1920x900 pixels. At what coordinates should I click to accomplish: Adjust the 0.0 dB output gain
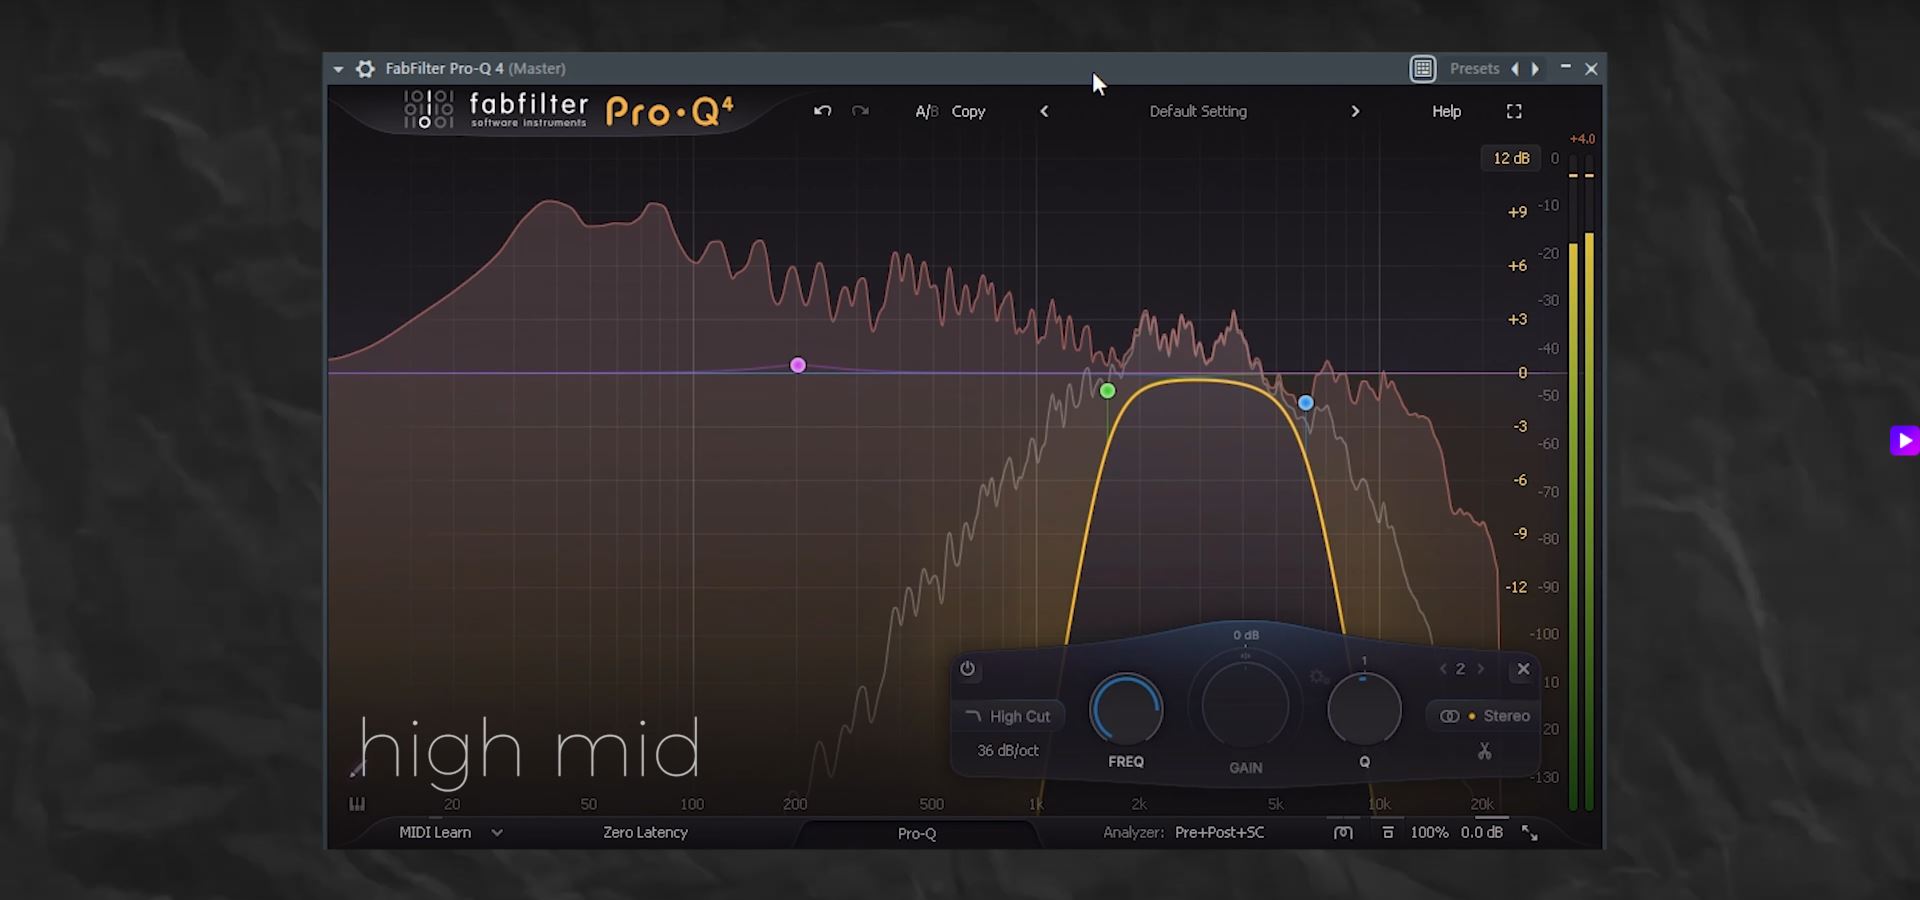pyautogui.click(x=1482, y=832)
